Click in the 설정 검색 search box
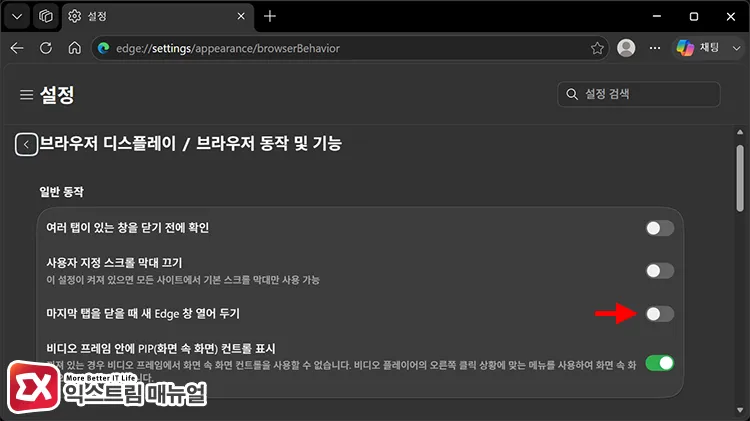 tap(639, 94)
